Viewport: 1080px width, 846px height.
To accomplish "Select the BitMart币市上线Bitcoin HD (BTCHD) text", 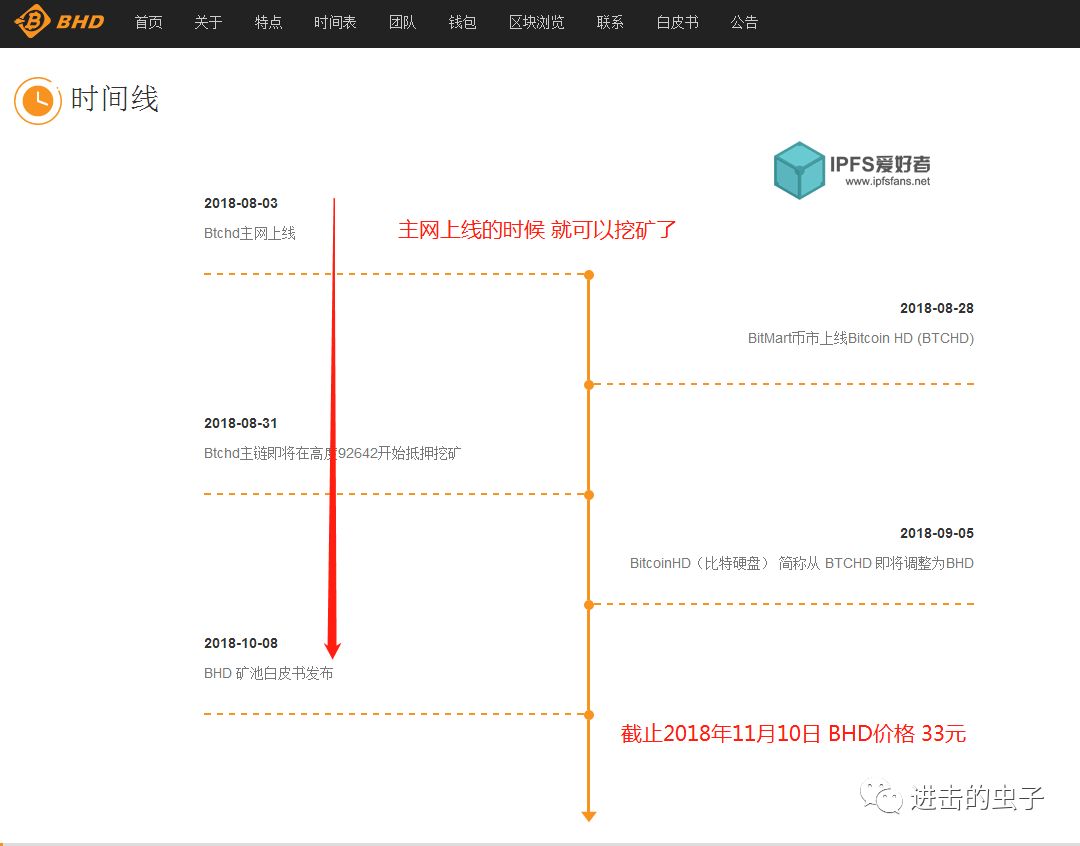I will pos(861,338).
